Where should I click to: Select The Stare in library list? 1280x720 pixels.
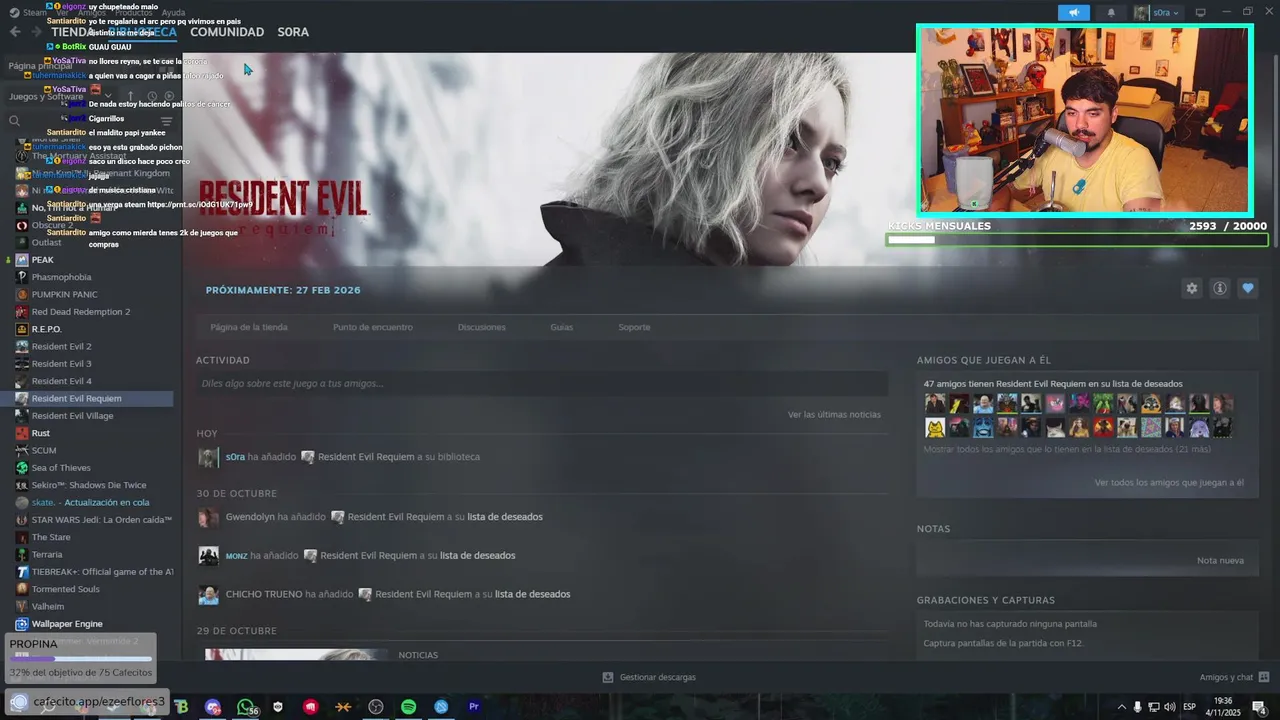click(51, 537)
